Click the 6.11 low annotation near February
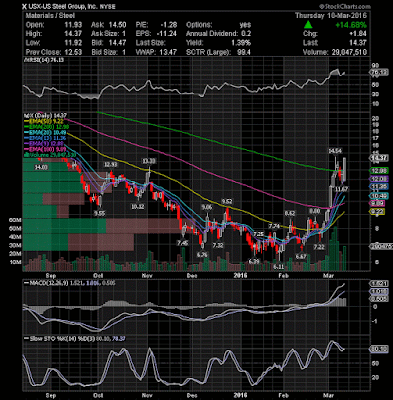The height and width of the screenshot is (400, 393). click(278, 267)
